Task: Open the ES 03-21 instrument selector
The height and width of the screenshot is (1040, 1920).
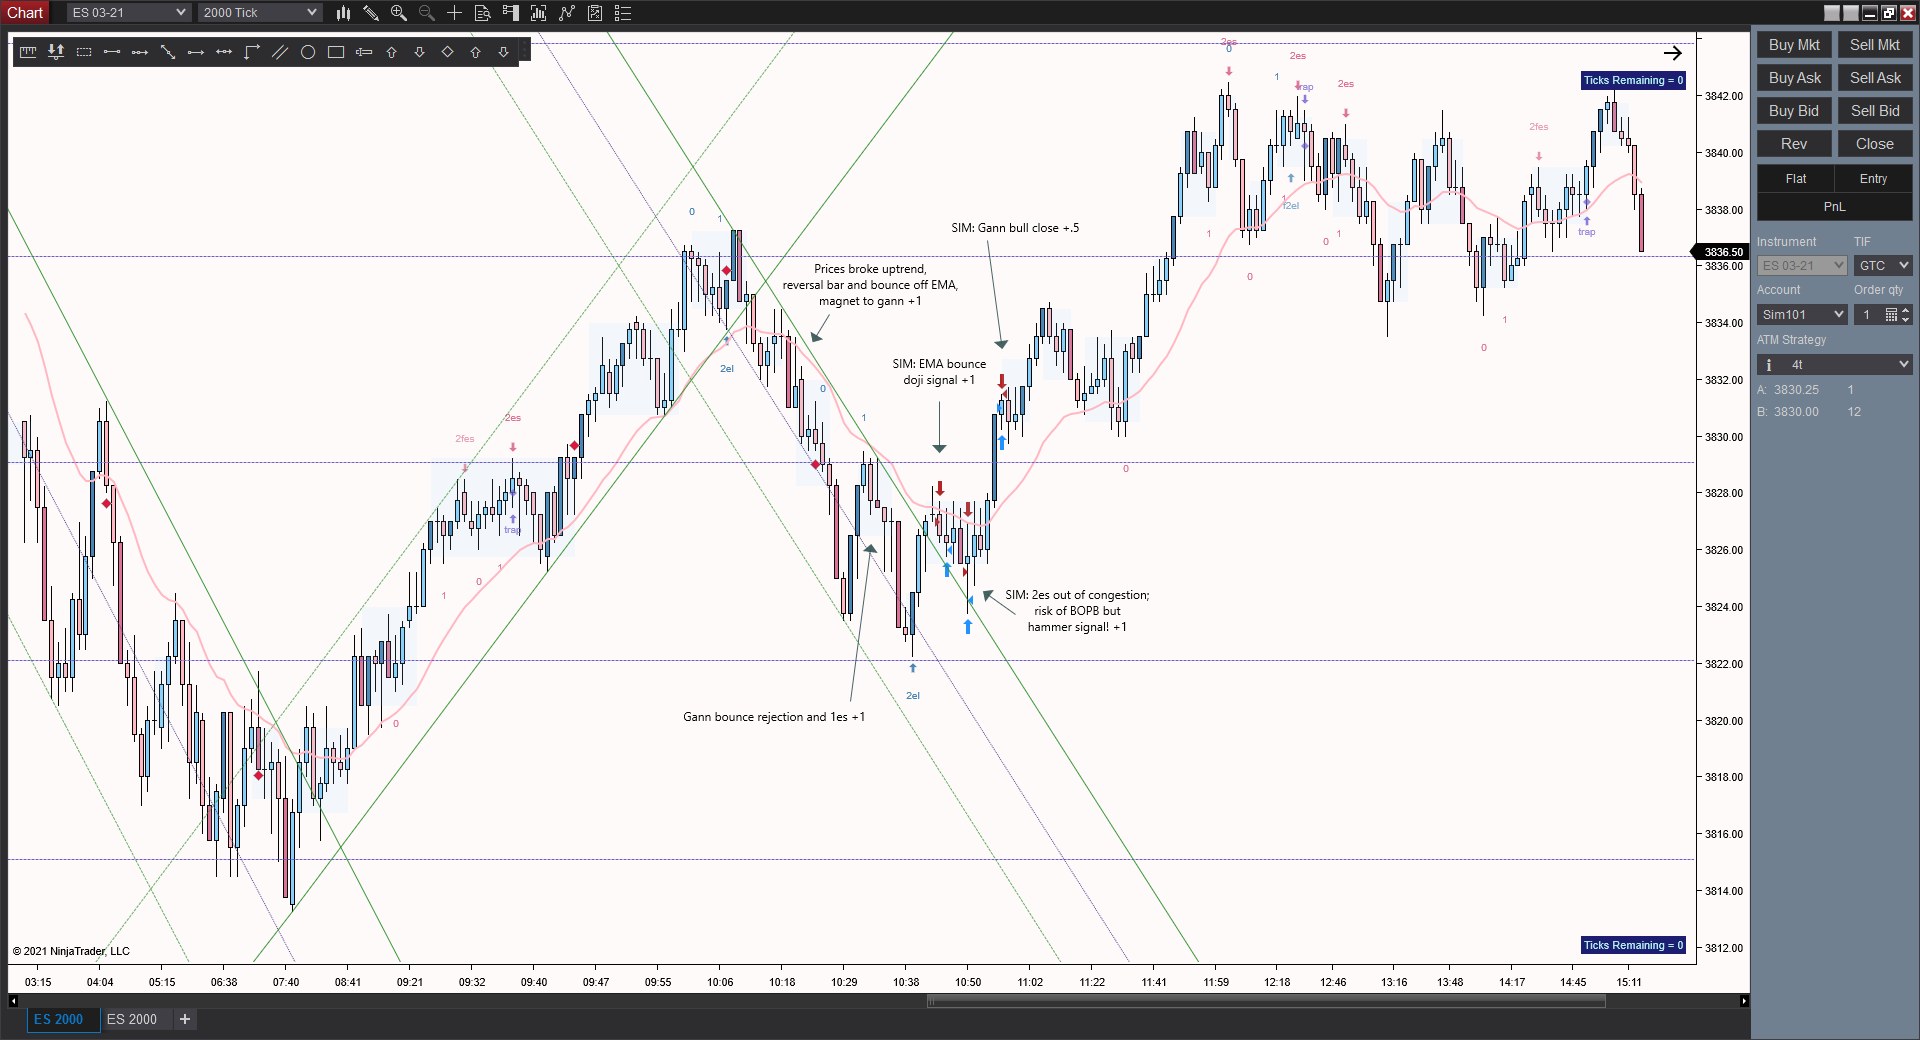Action: click(128, 13)
